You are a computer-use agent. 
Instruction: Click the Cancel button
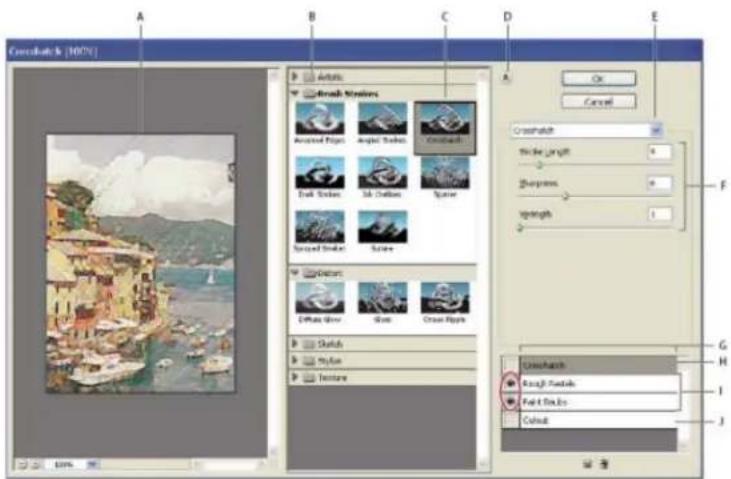[x=599, y=101]
